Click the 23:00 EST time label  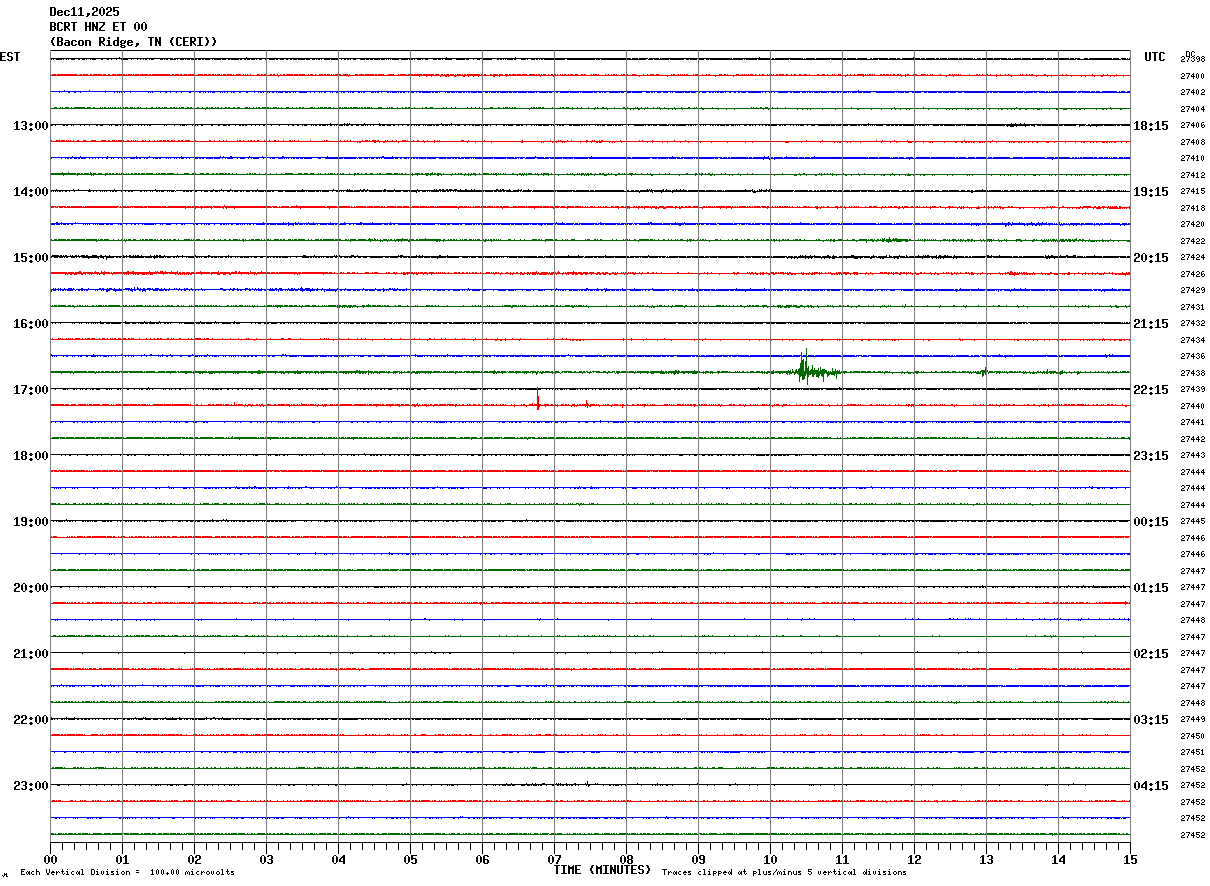[x=30, y=786]
